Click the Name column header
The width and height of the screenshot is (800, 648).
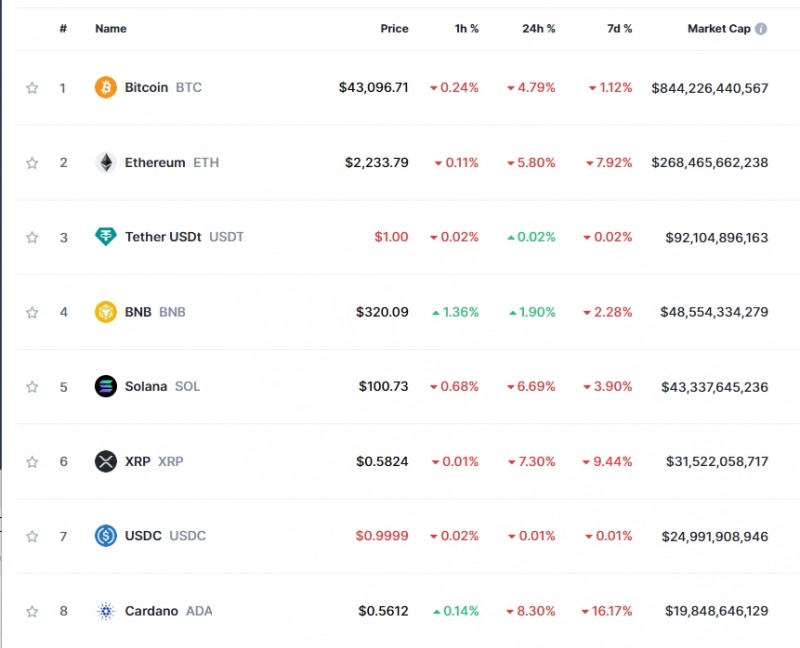click(x=110, y=28)
